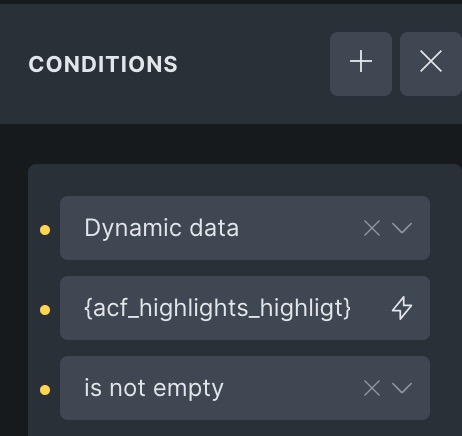
Task: Click dark gap above the condition card
Action: click(x=231, y=144)
